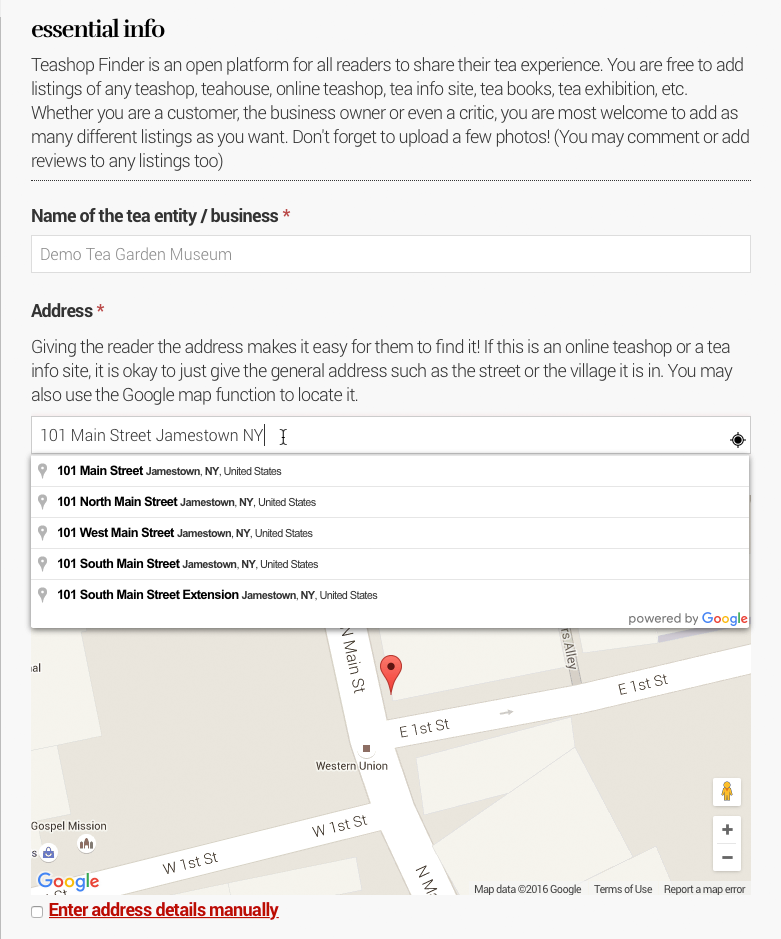Open the map Terms of Use link
Screen dimensions: 781x939
[x=622, y=889]
